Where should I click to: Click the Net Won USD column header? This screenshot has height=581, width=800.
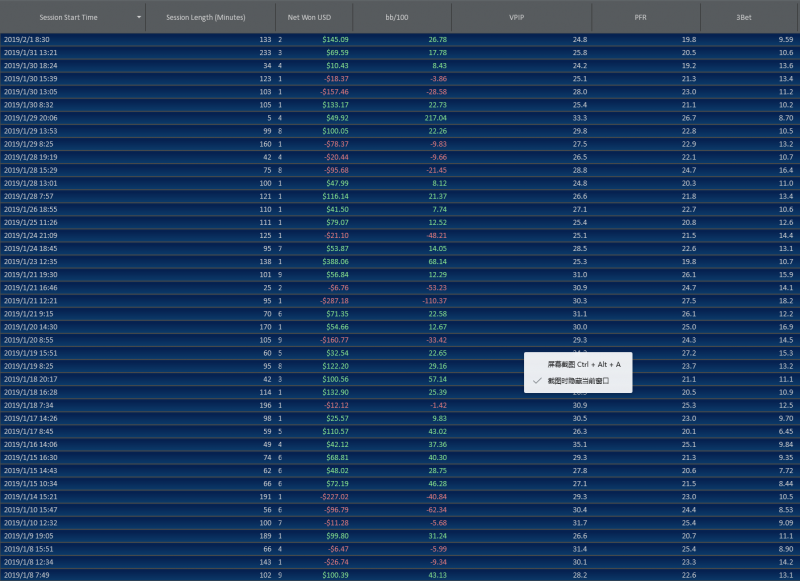point(308,18)
